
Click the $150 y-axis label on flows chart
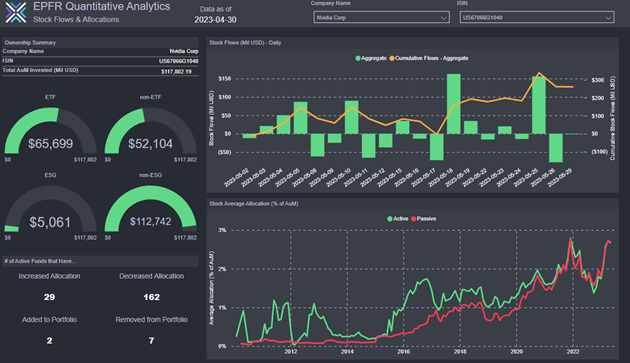click(225, 79)
